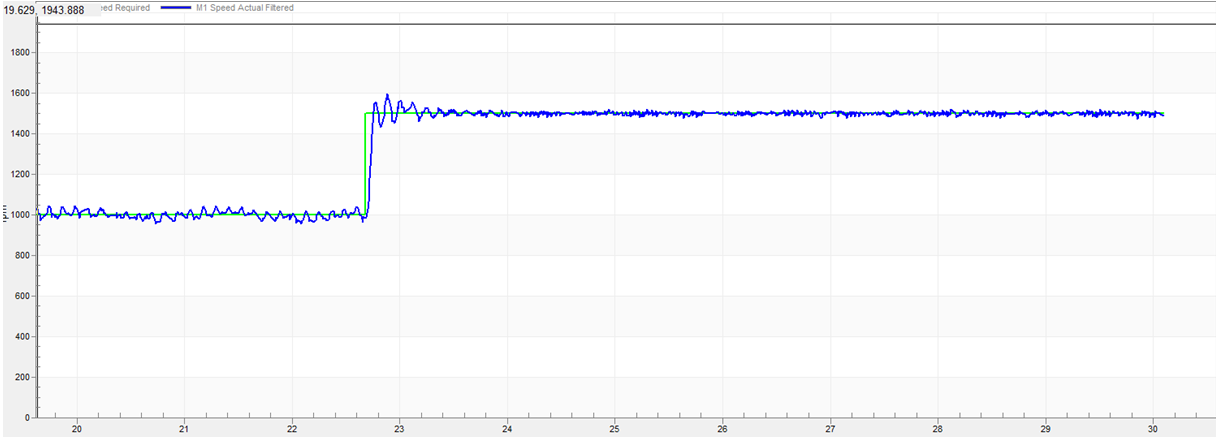Click the overshoot peak of the blue speed trace
1216x438 pixels.
pos(387,95)
